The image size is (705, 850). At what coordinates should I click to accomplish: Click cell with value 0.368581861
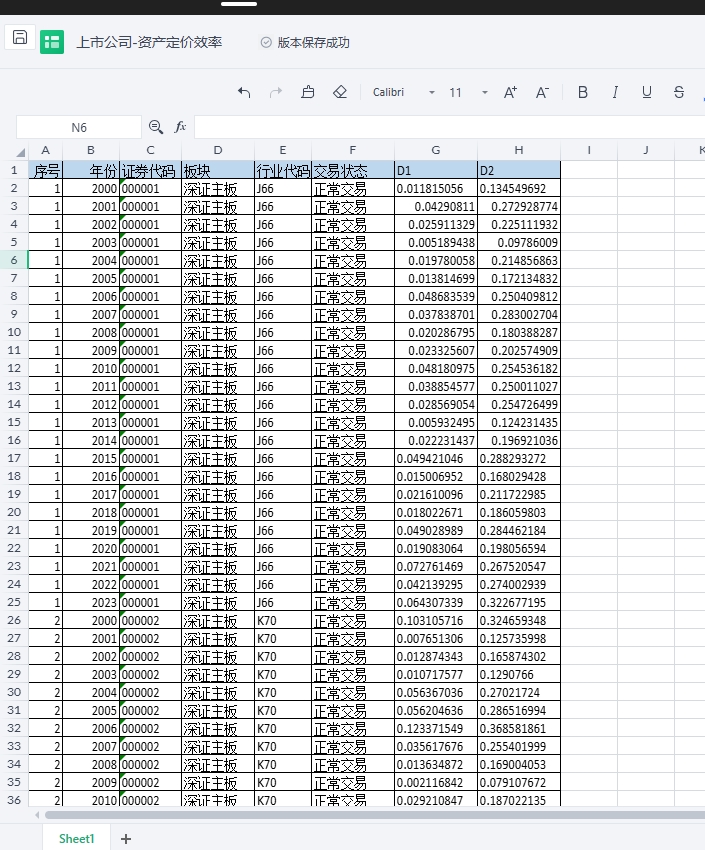point(519,728)
